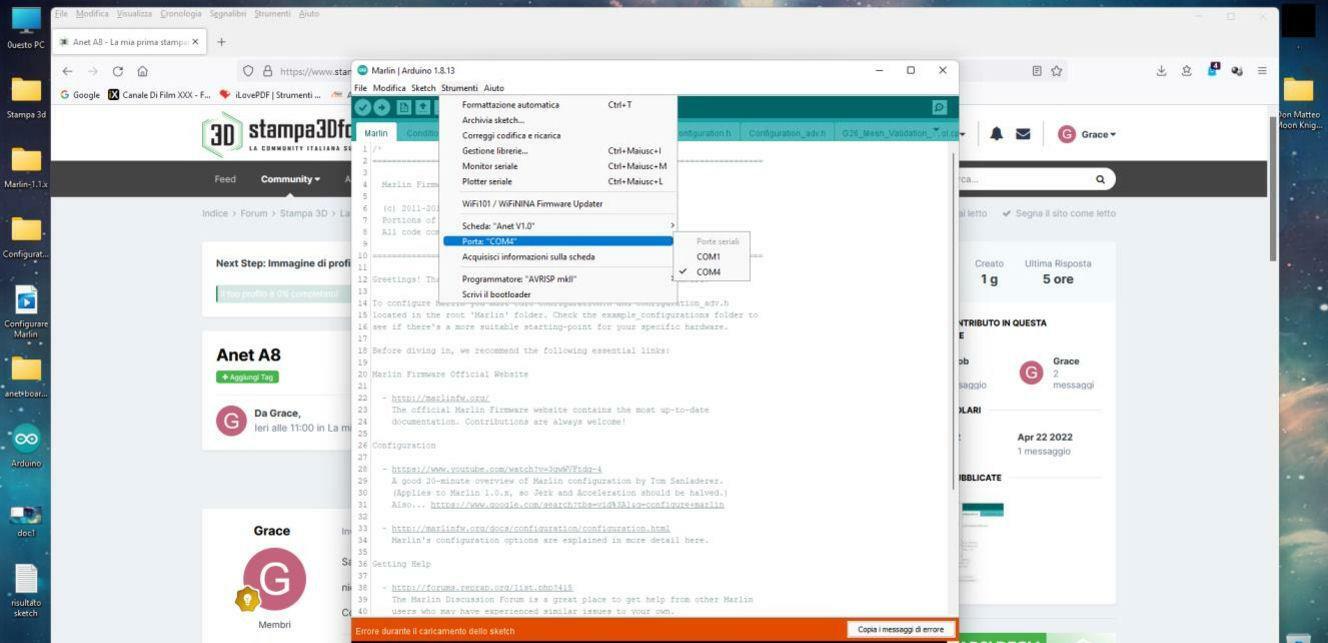Click Firefox home icon
The height and width of the screenshot is (643, 1328).
pos(143,71)
